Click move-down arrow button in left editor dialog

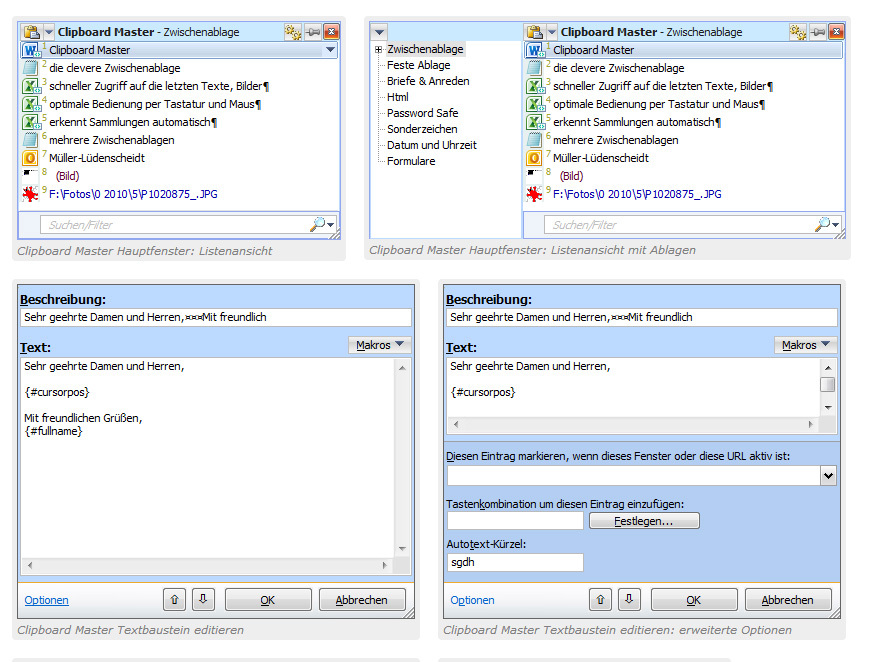coord(203,599)
